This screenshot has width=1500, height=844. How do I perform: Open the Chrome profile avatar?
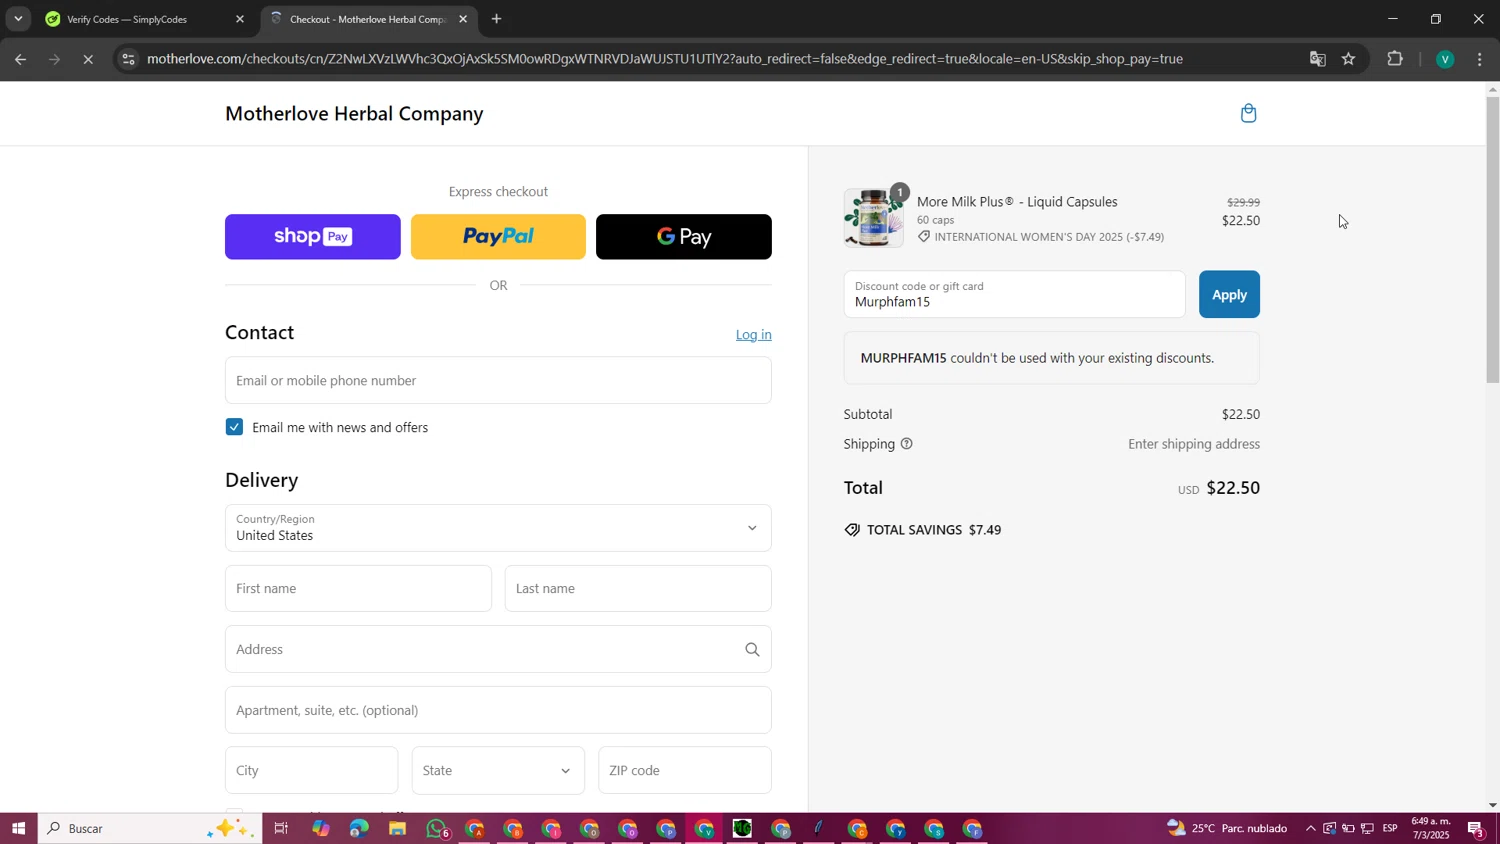(1444, 59)
